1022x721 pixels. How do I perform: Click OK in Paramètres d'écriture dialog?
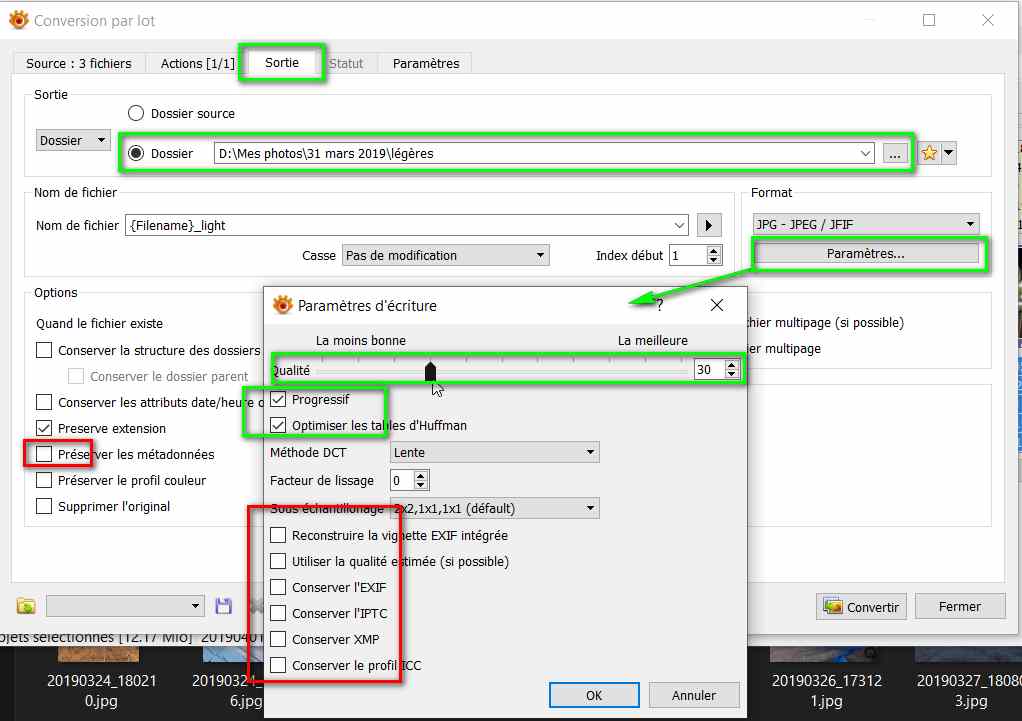pos(594,695)
